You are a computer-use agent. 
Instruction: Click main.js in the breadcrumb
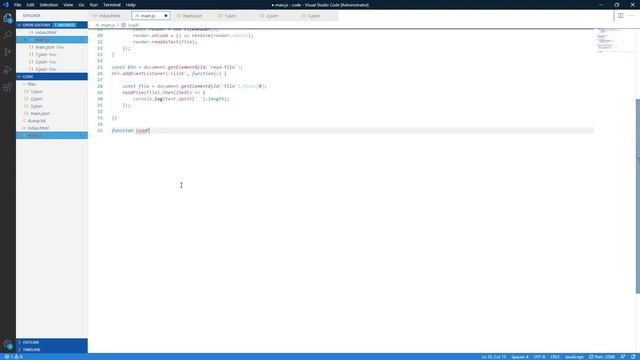click(108, 25)
